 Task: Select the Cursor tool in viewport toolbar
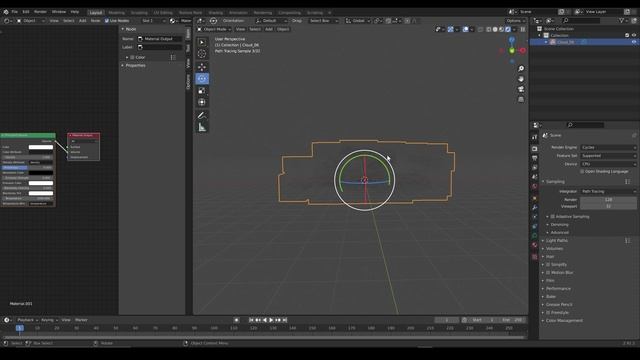click(202, 54)
